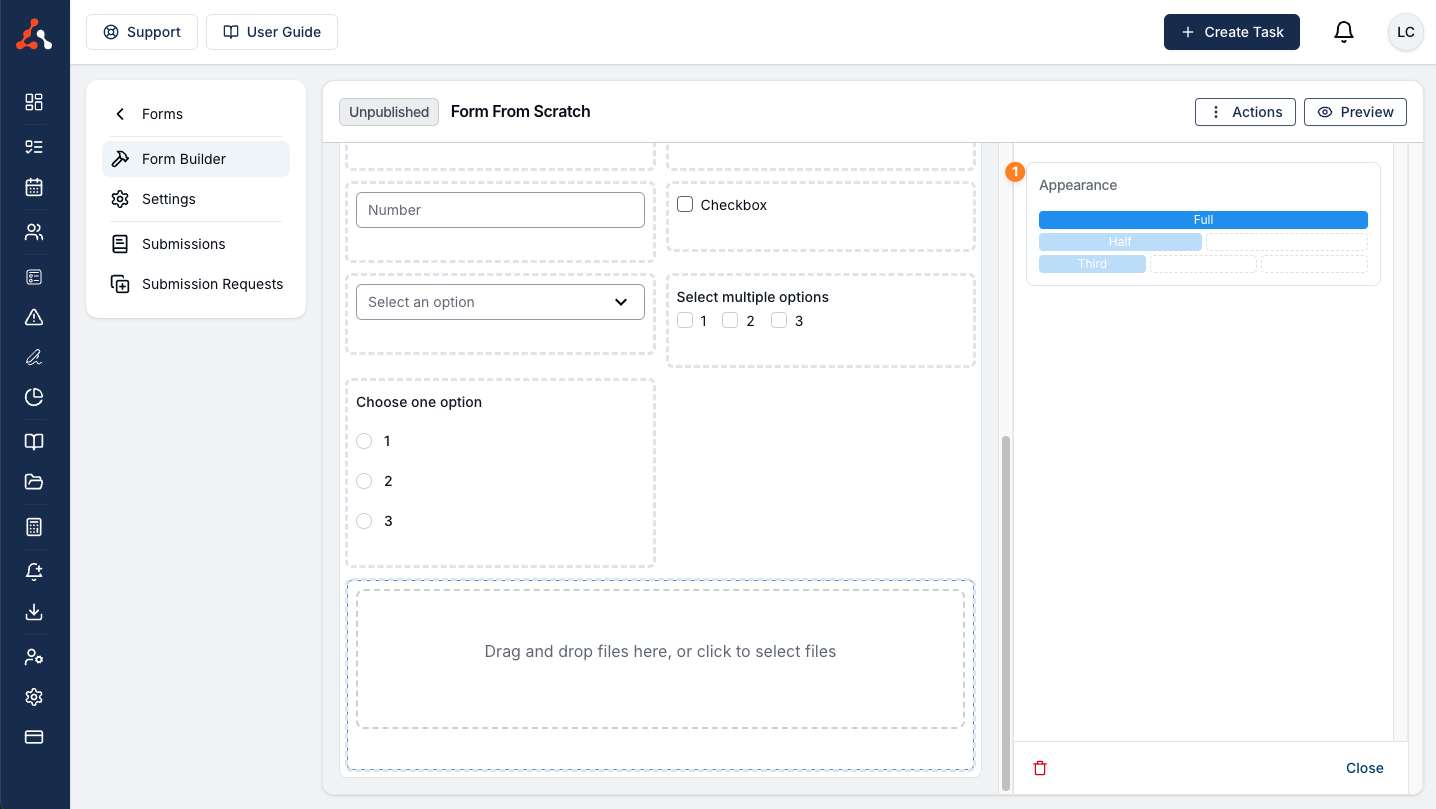Viewport: 1436px width, 809px height.
Task: Set field width to Half
Action: point(1120,242)
